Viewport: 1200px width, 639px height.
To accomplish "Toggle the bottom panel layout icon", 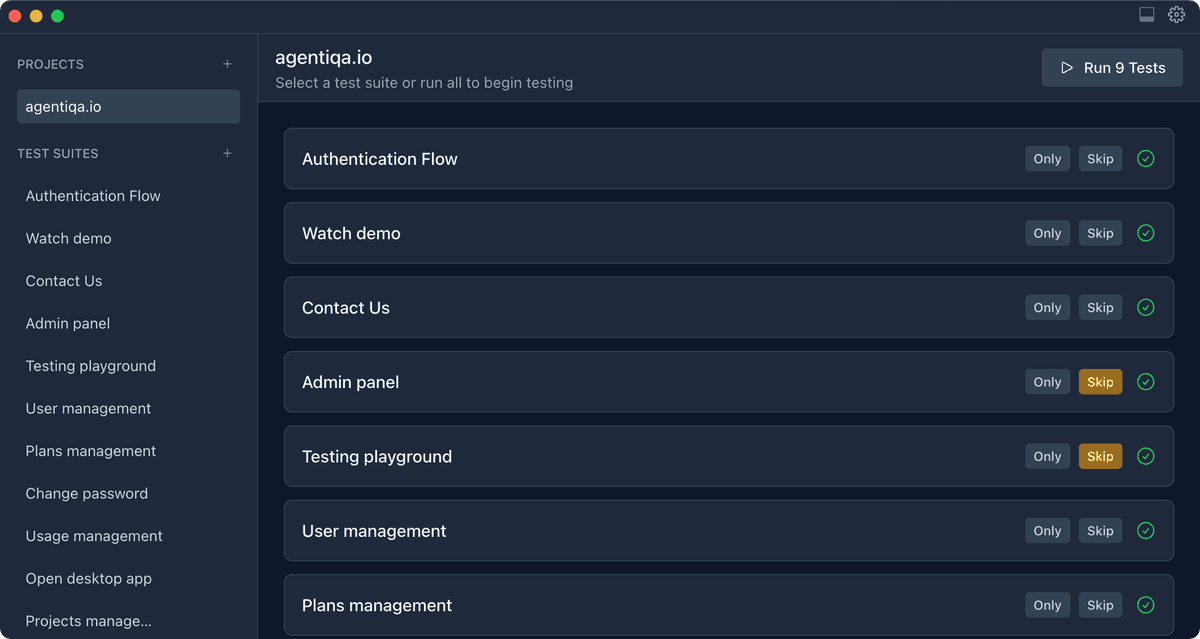I will tap(1147, 14).
